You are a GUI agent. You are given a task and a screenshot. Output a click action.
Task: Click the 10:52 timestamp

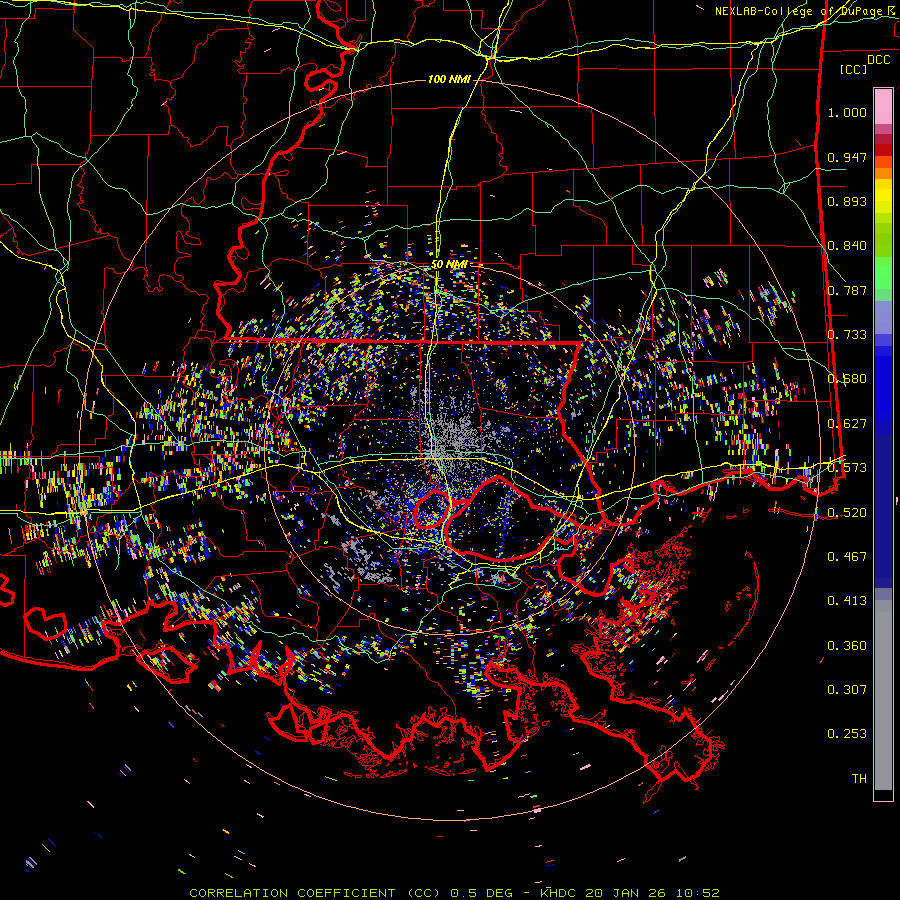tap(697, 893)
